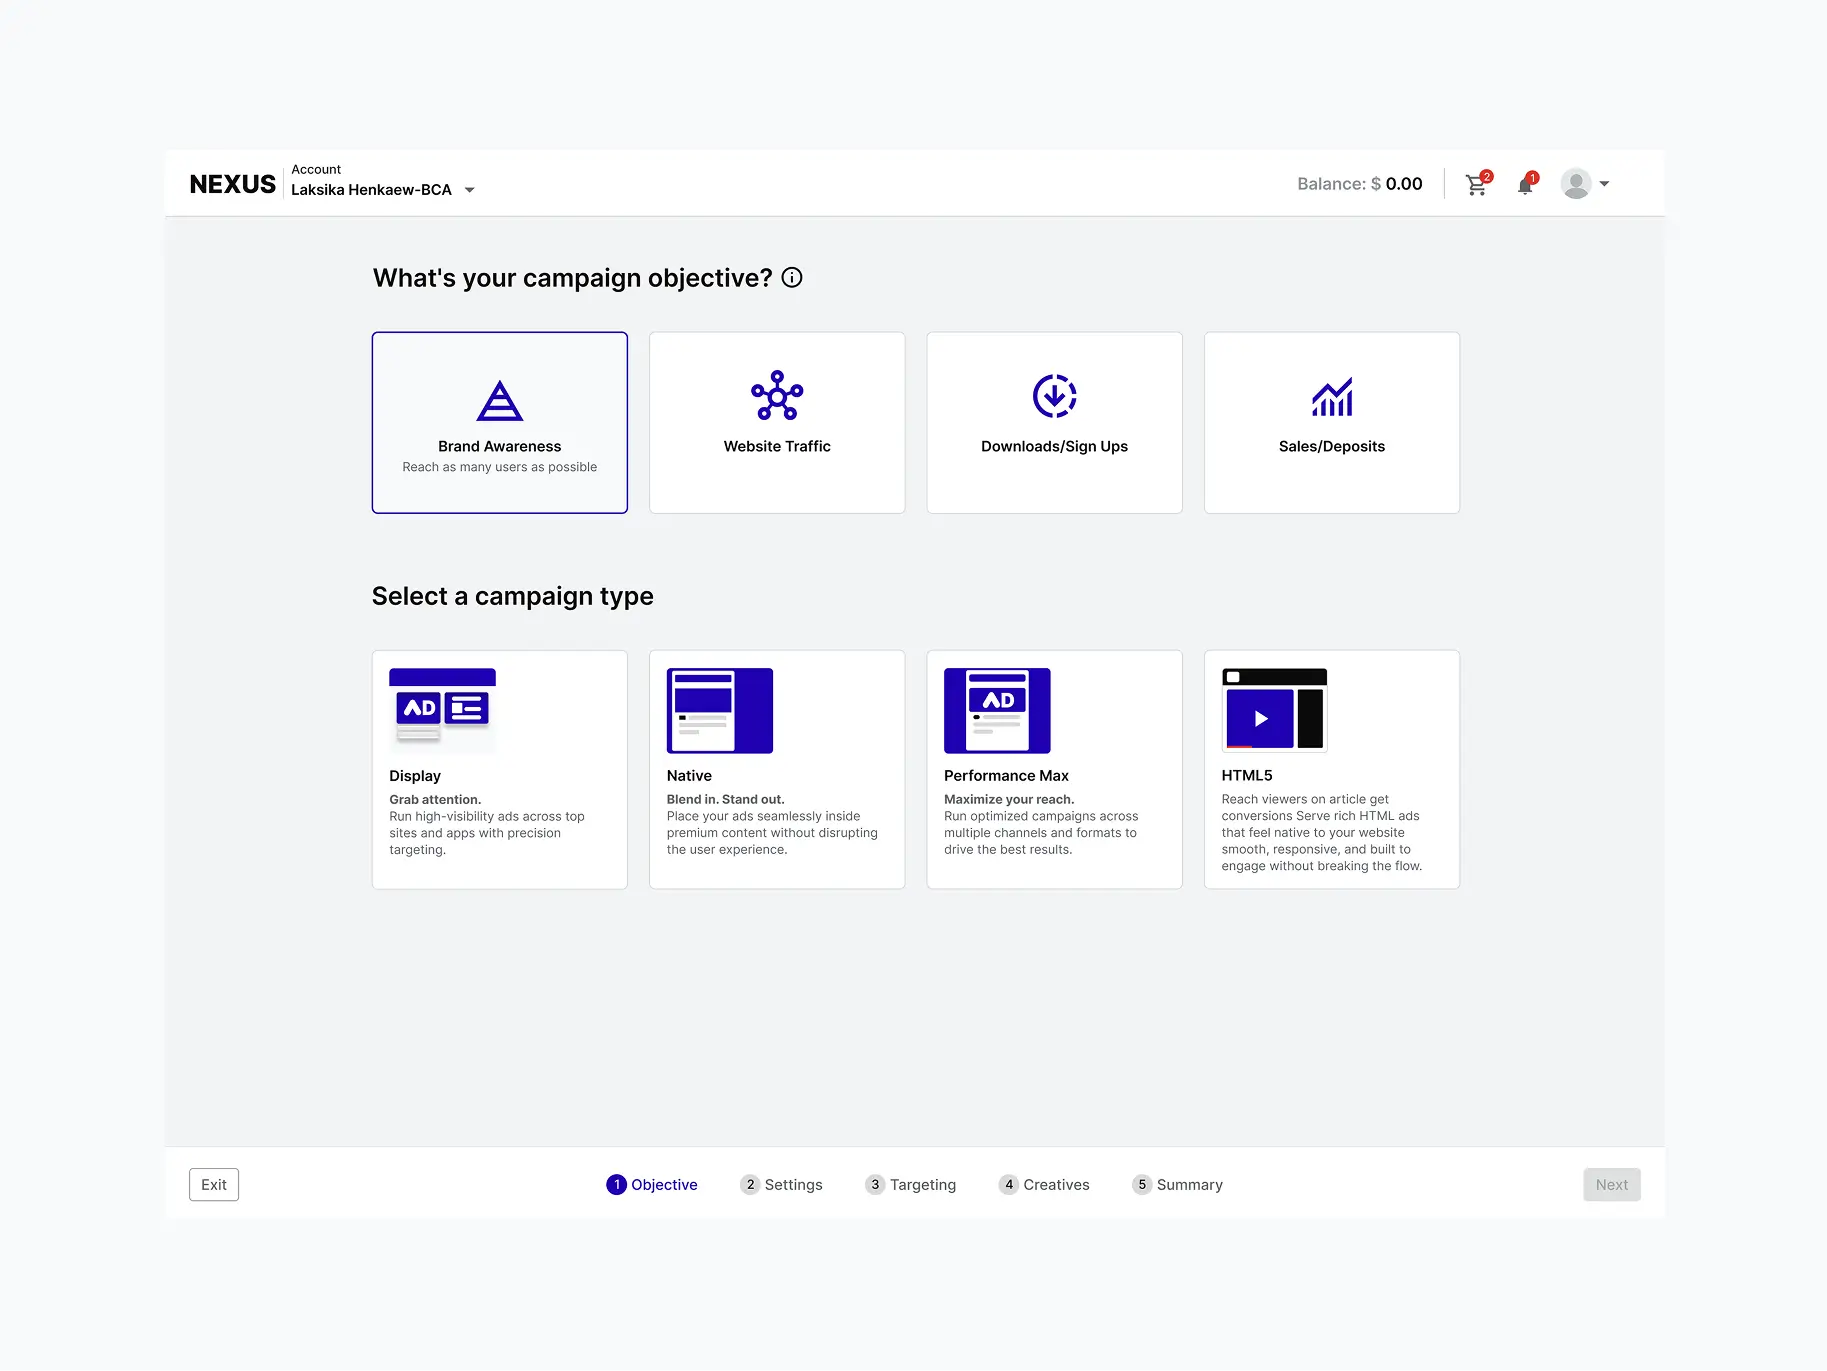Click the Website Traffic network icon
Image resolution: width=1827 pixels, height=1371 pixels.
point(777,396)
